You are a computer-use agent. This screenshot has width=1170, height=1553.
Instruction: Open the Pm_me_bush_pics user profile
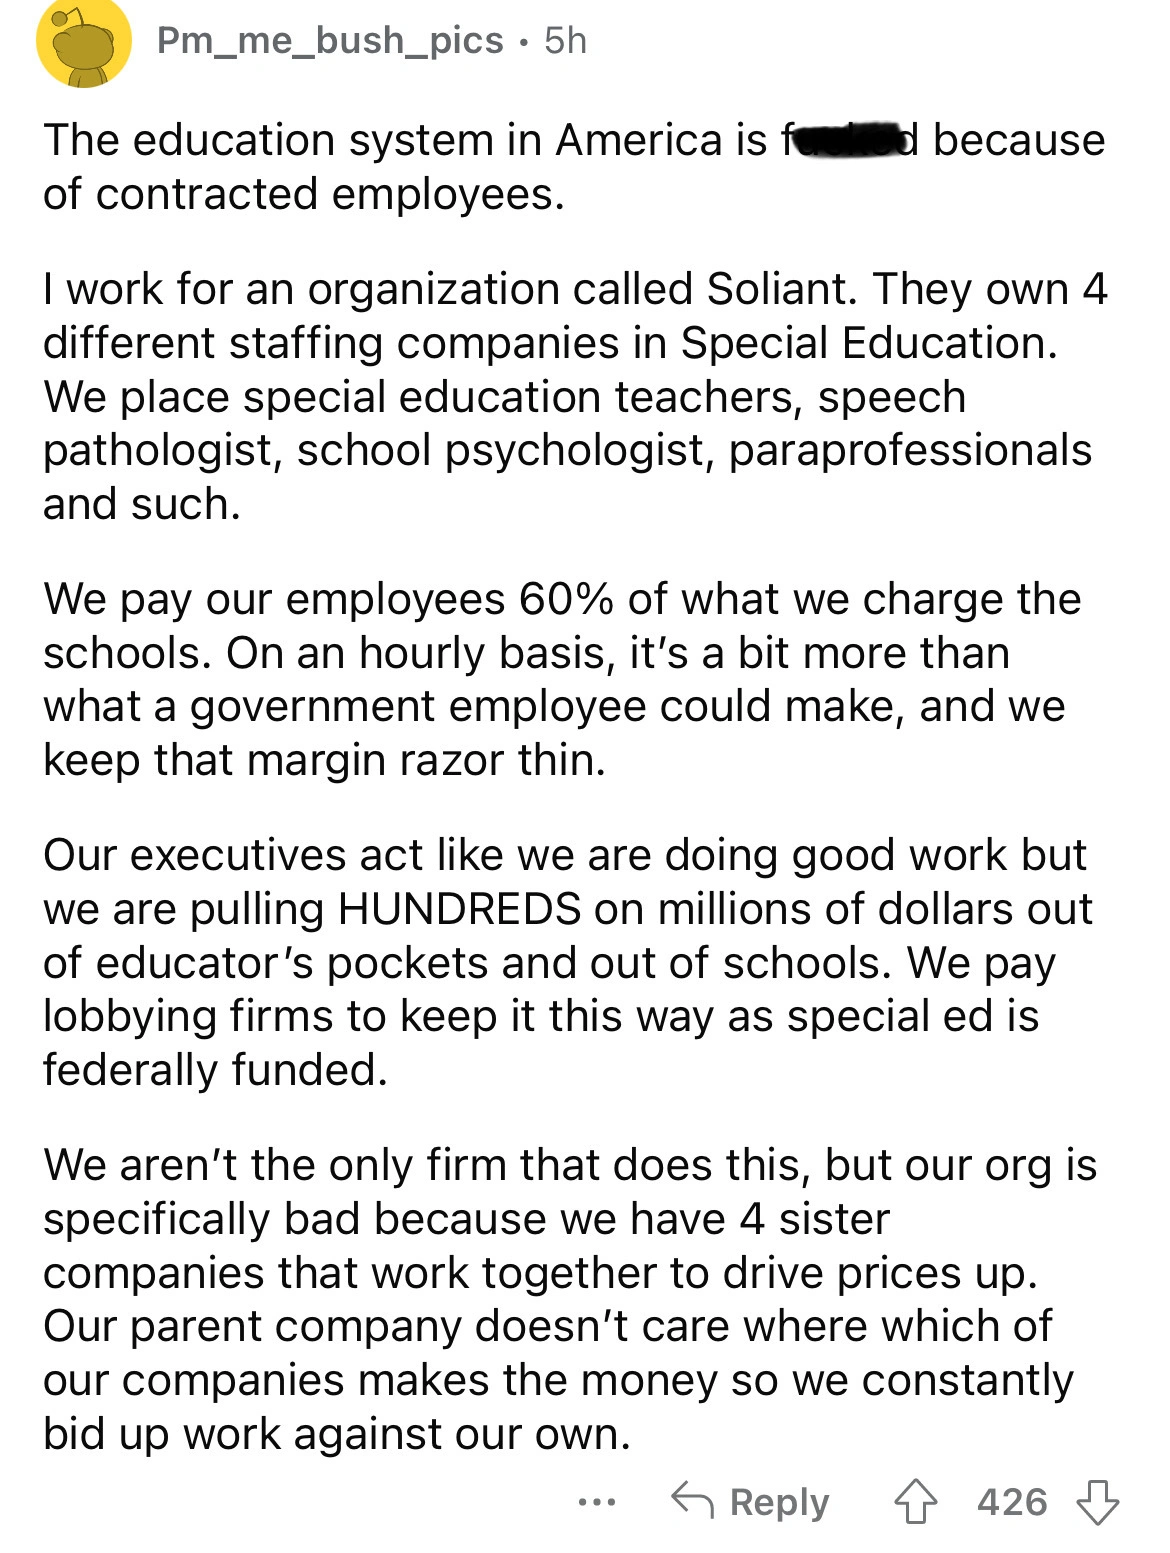click(330, 41)
